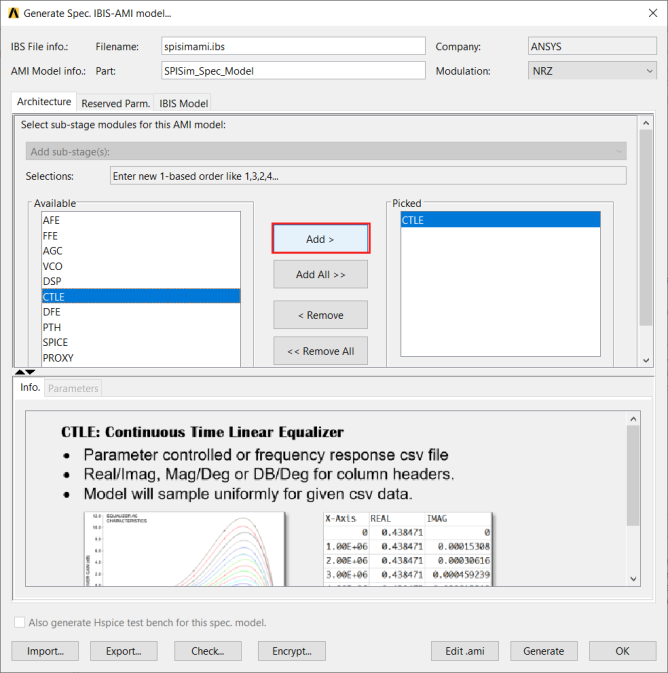Click the Encrypt... button

tap(292, 651)
